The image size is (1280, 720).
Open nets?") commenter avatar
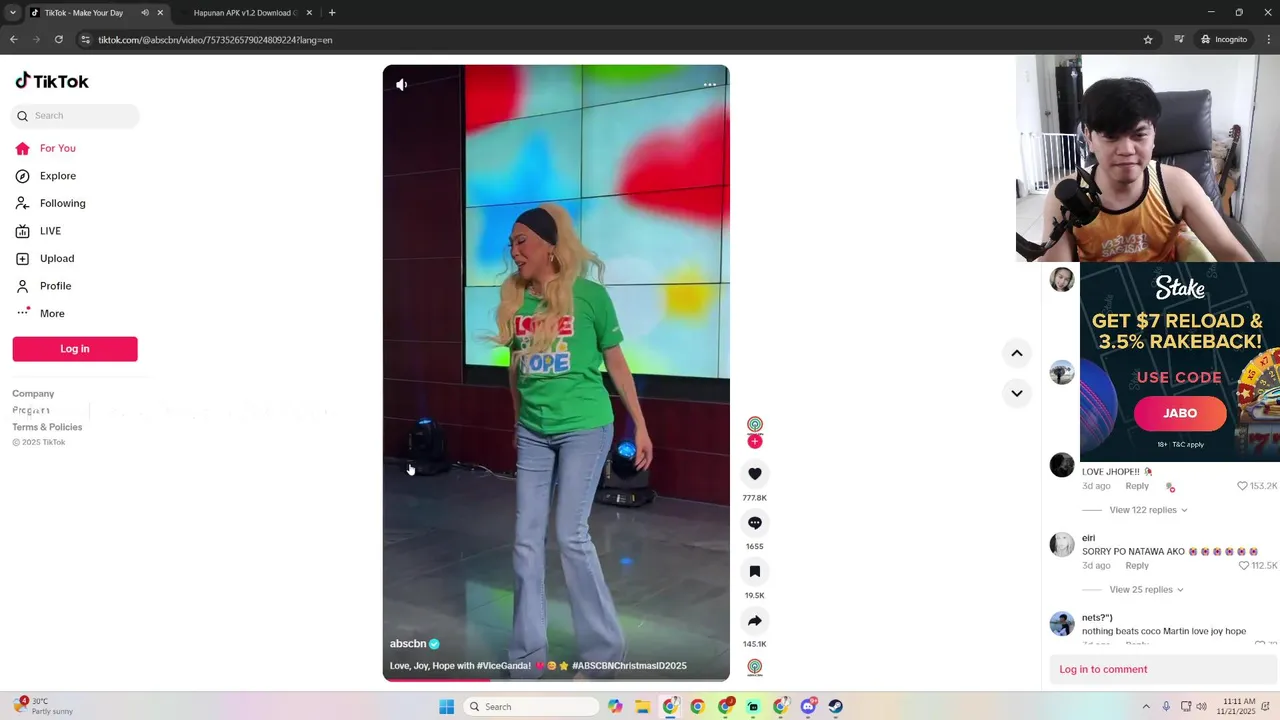tap(1062, 624)
